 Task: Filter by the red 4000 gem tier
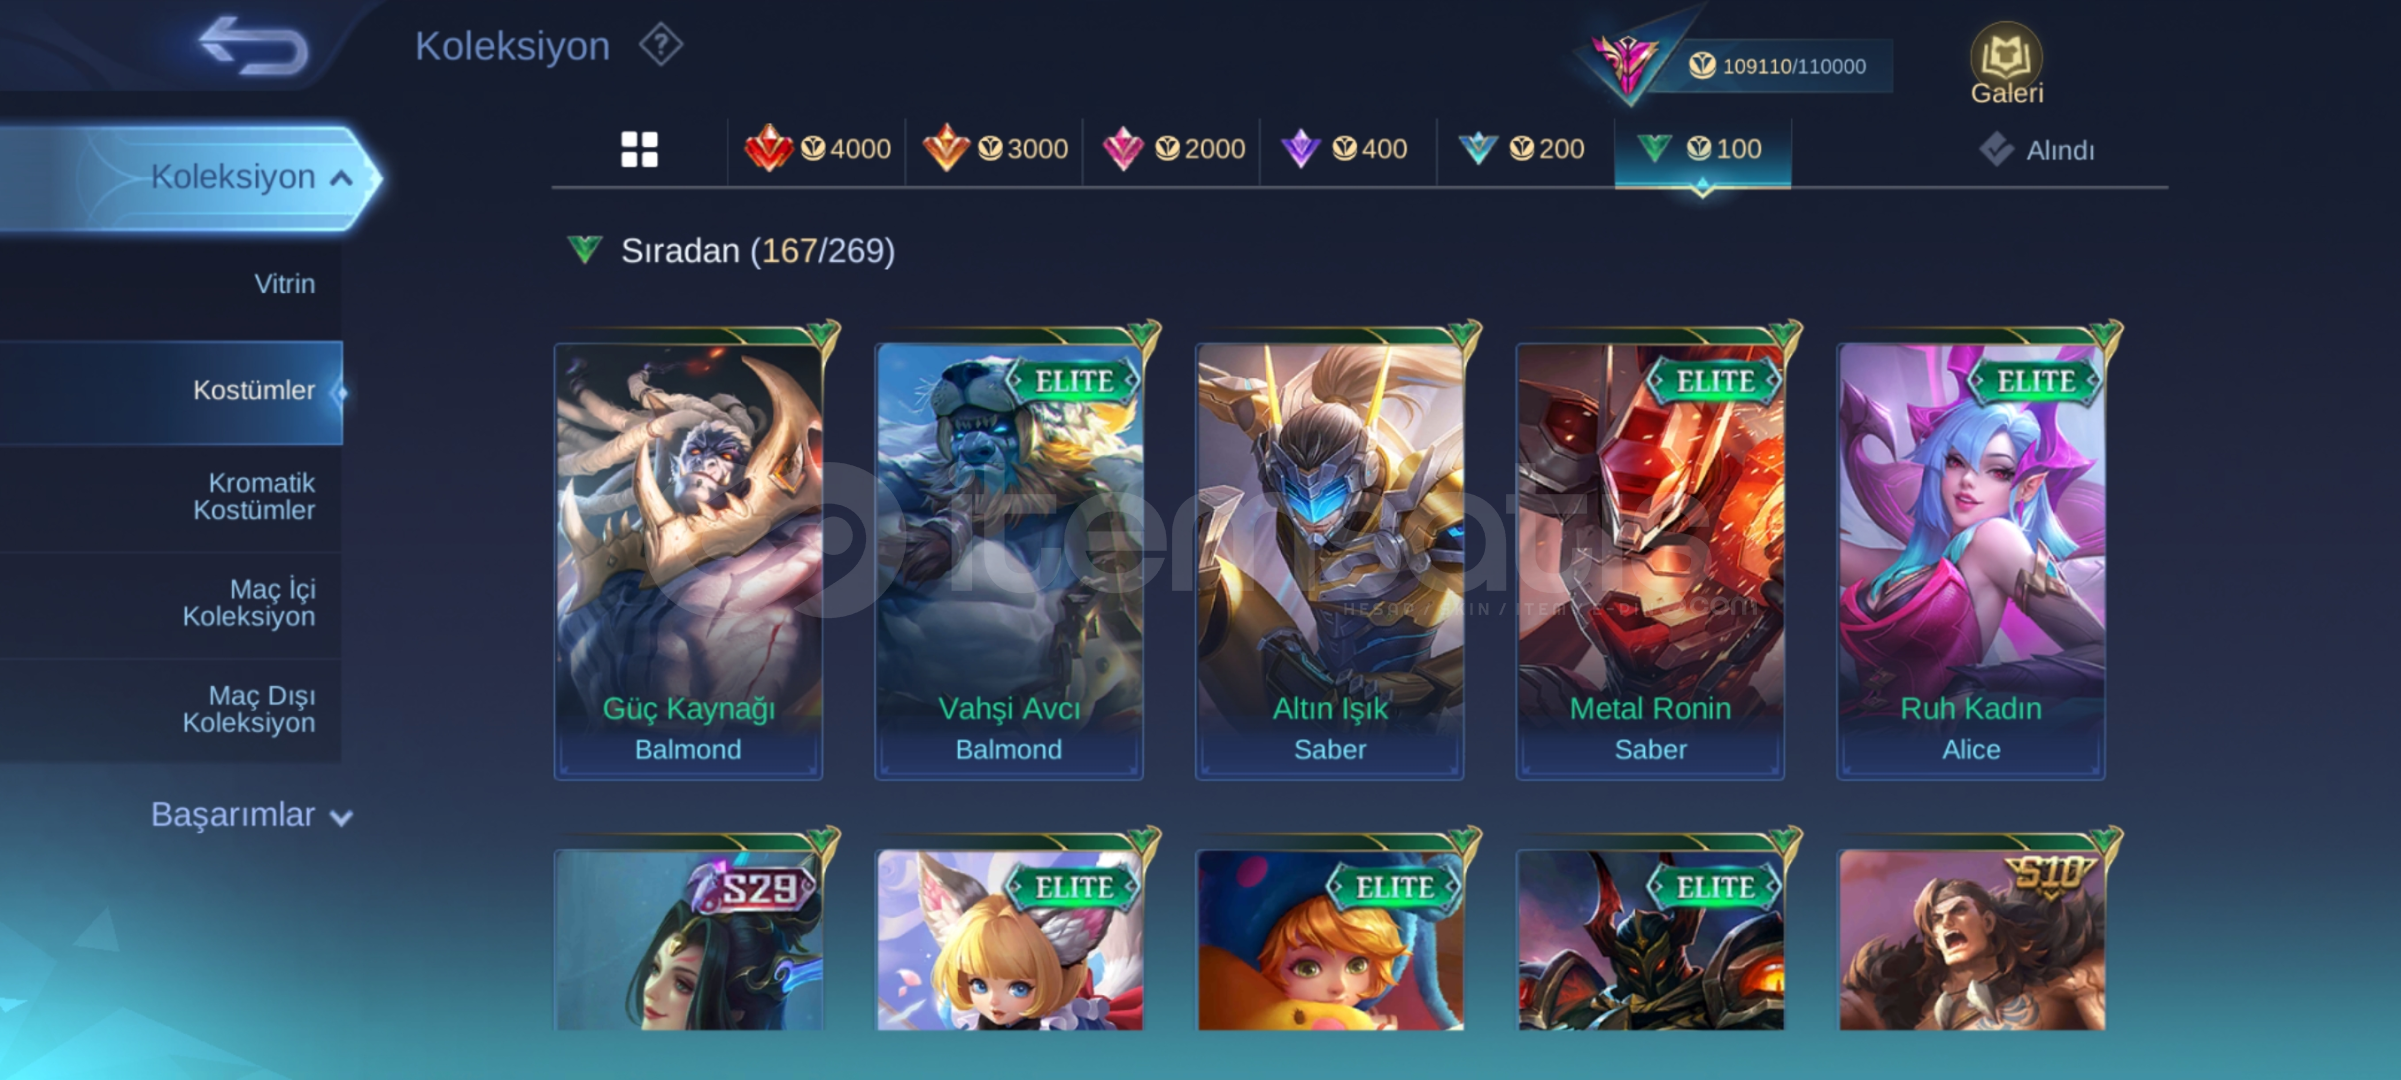817,149
